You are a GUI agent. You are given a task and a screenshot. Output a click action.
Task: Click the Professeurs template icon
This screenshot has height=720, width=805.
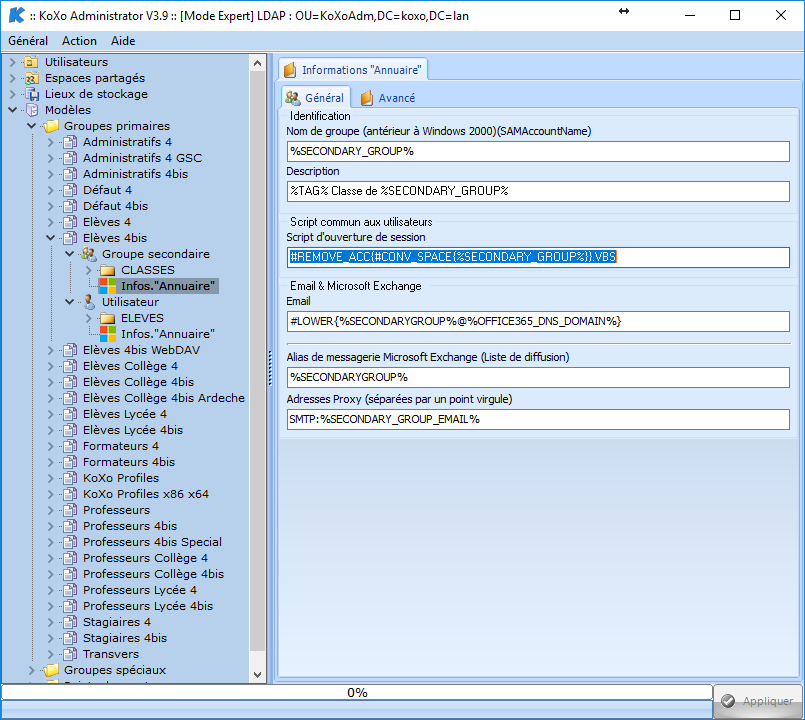coord(70,510)
